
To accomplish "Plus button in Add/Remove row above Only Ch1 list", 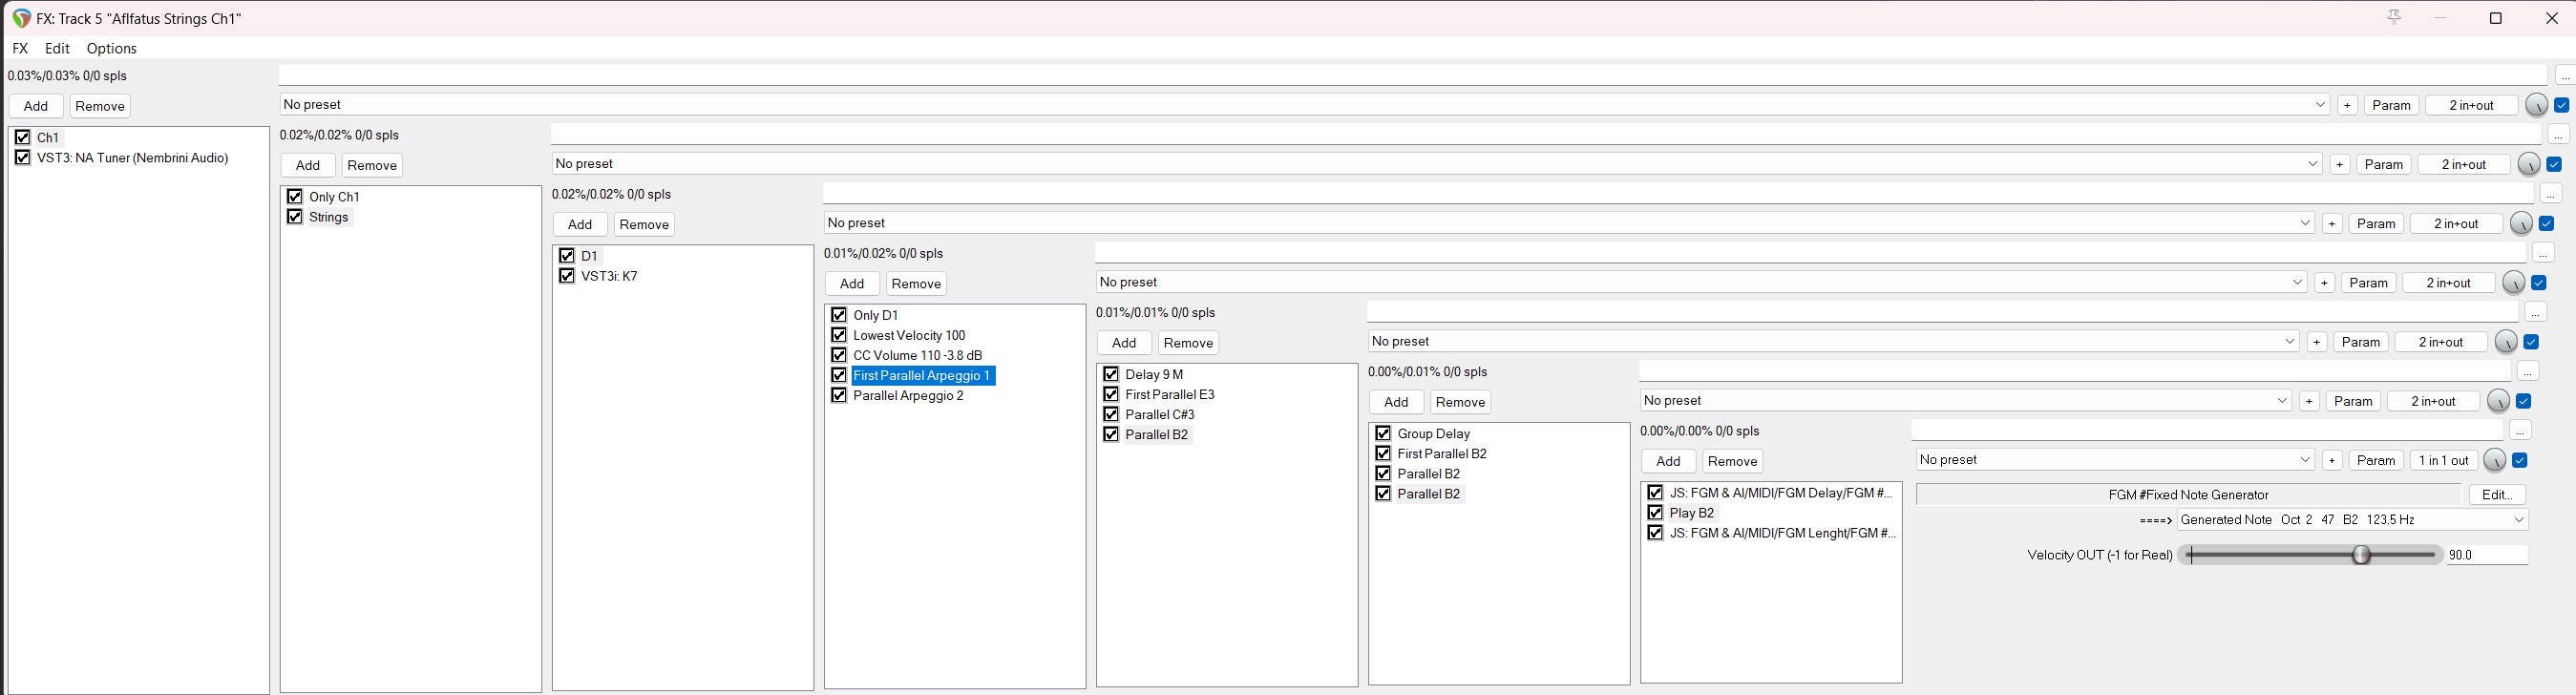I will 2340,164.
